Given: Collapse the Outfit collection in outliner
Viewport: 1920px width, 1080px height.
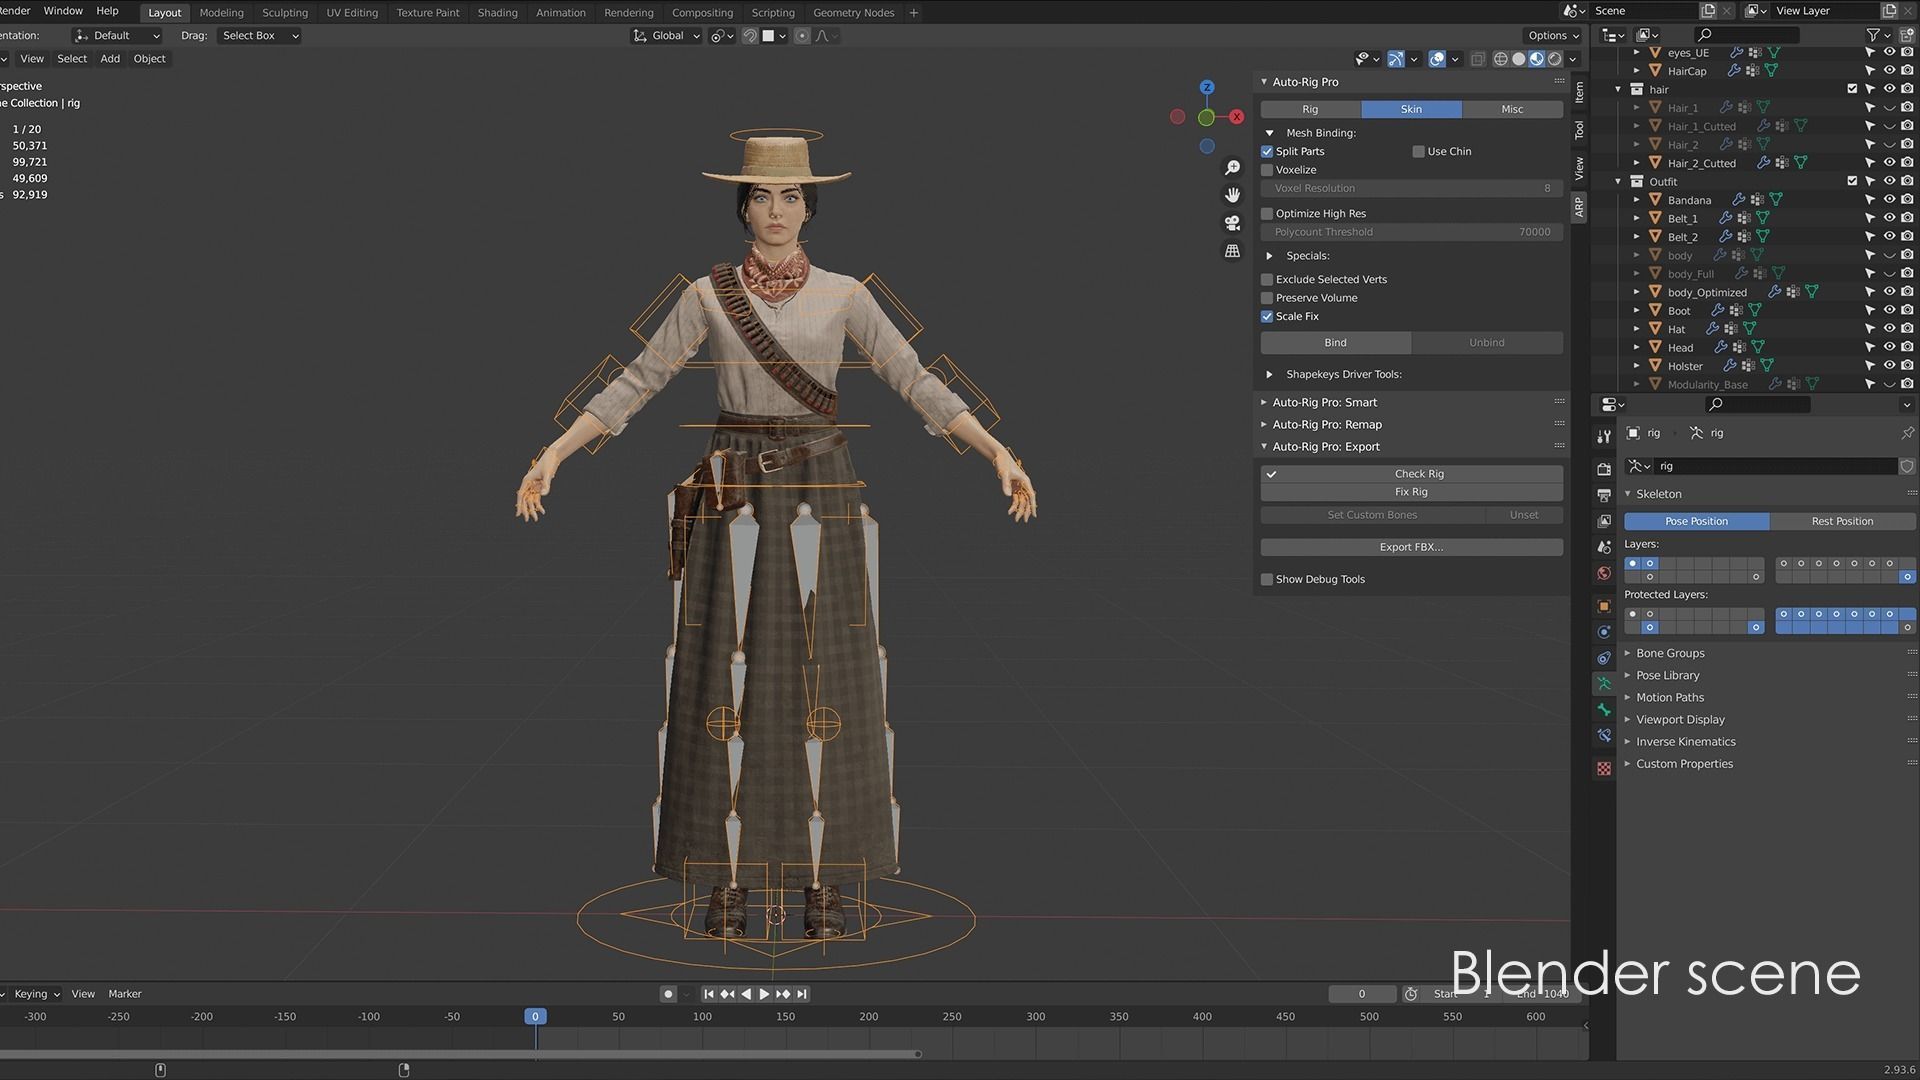Looking at the screenshot, I should 1618,182.
